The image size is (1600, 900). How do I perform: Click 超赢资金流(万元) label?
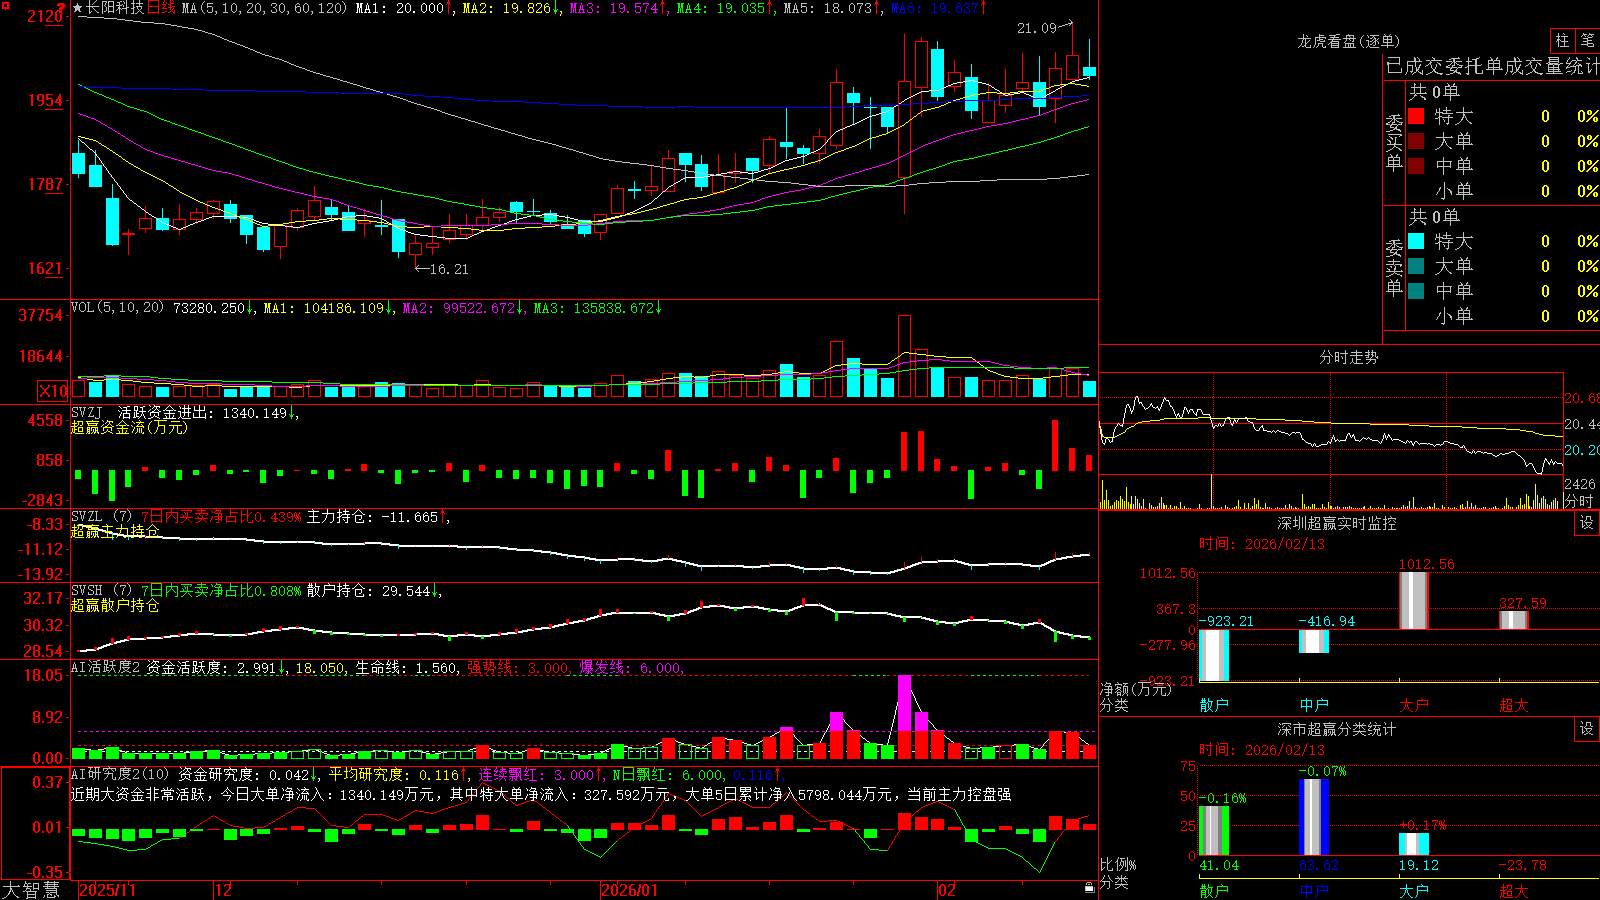click(129, 427)
